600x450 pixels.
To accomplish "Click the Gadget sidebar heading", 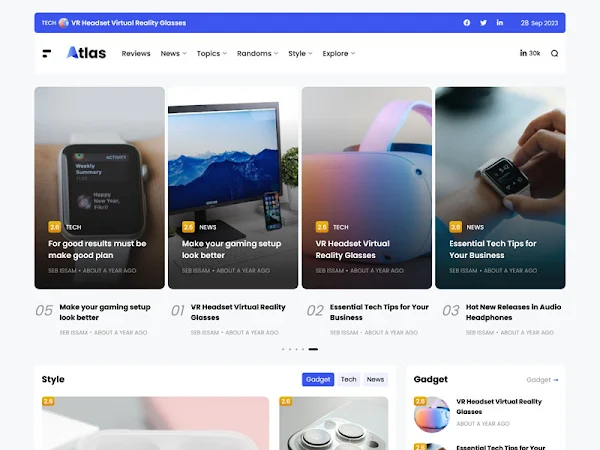I will (430, 379).
